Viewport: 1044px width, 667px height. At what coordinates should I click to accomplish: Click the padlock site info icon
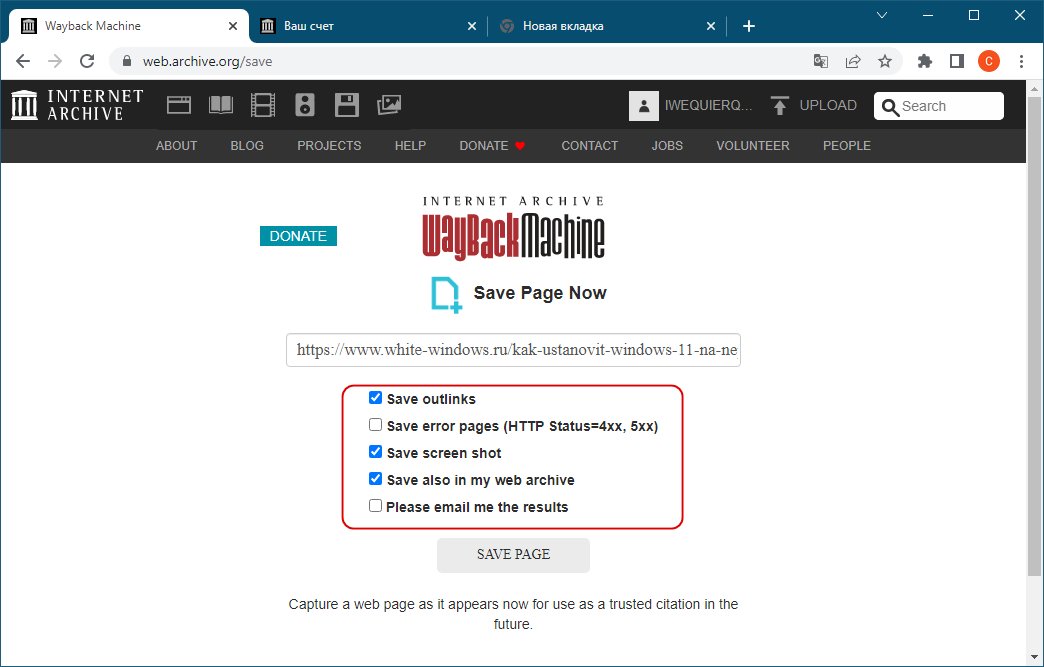coord(127,61)
